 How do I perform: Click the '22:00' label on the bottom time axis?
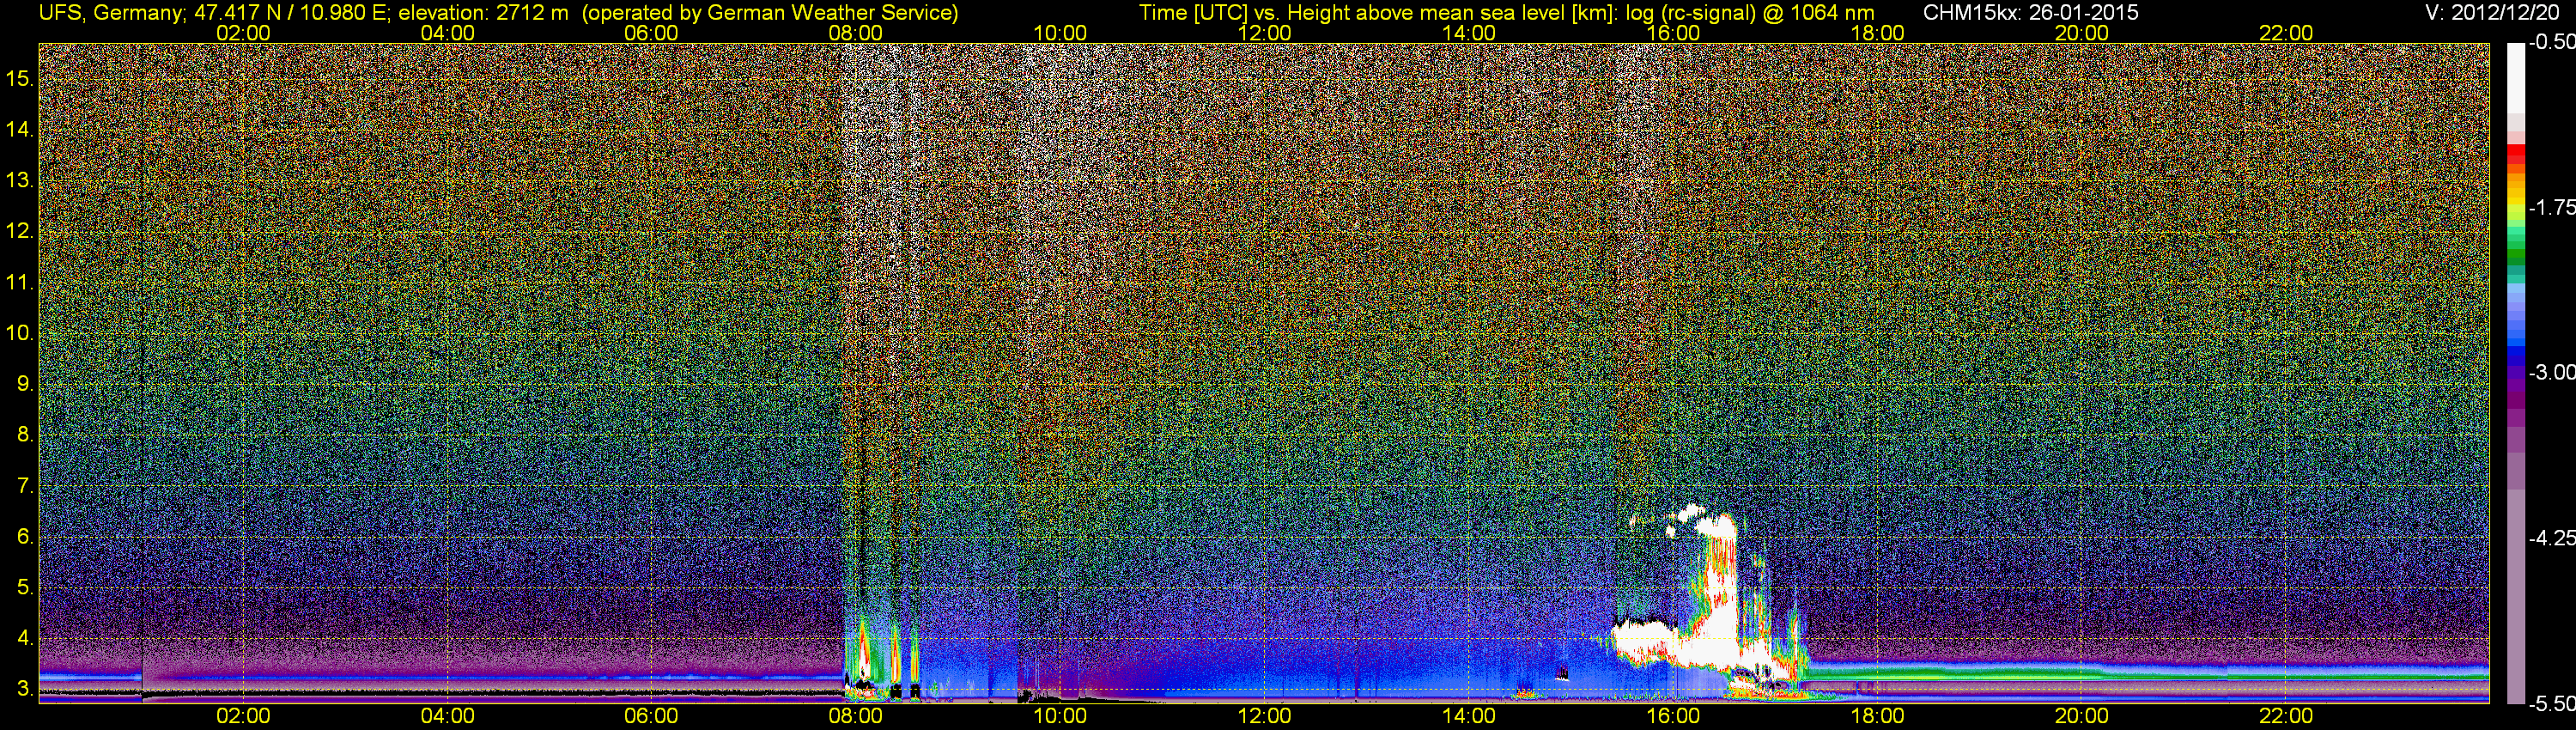pos(2286,716)
